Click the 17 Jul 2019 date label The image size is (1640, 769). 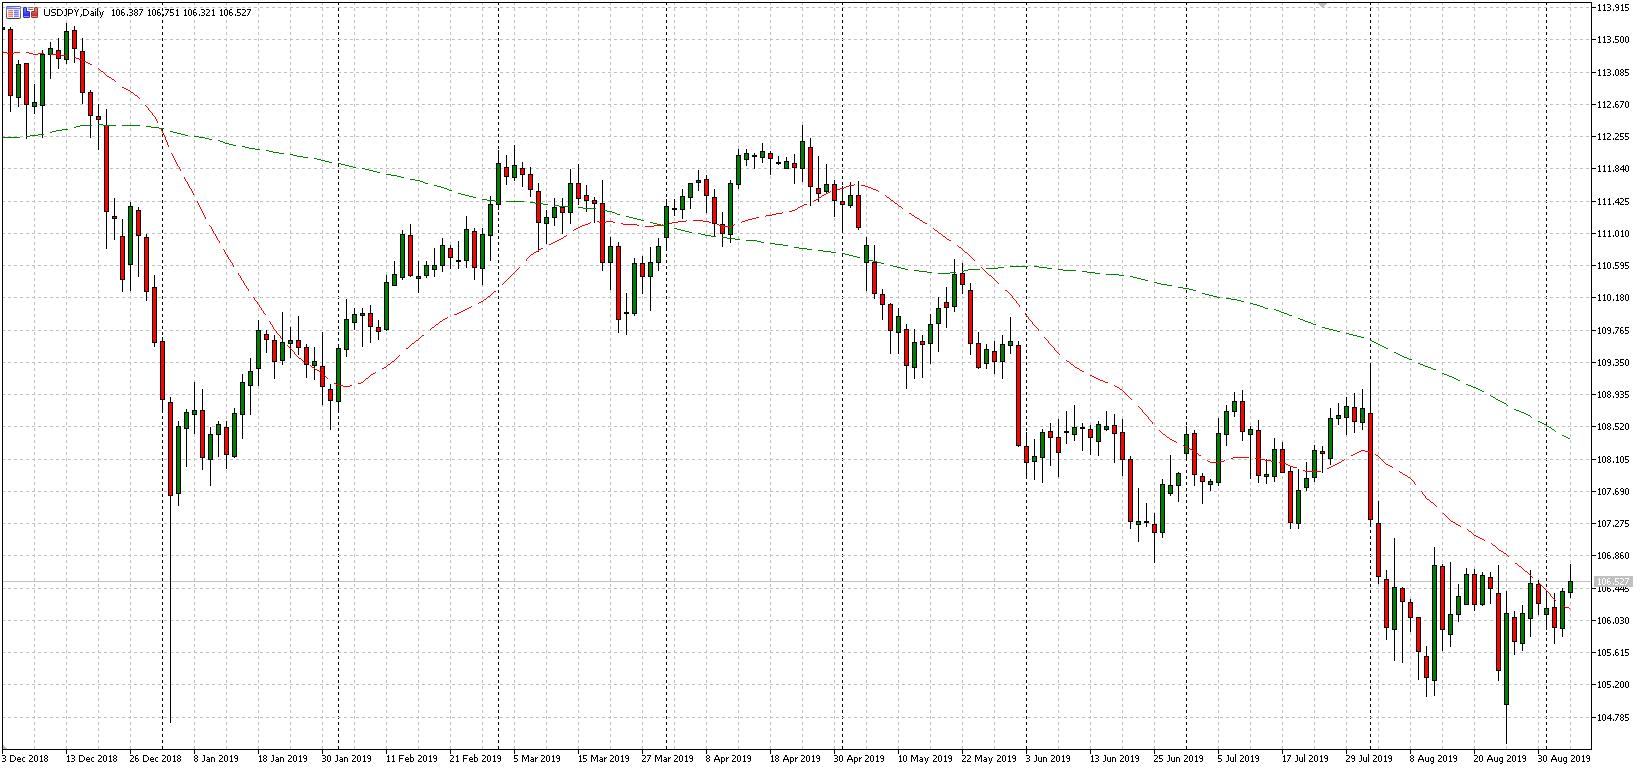tap(1306, 759)
